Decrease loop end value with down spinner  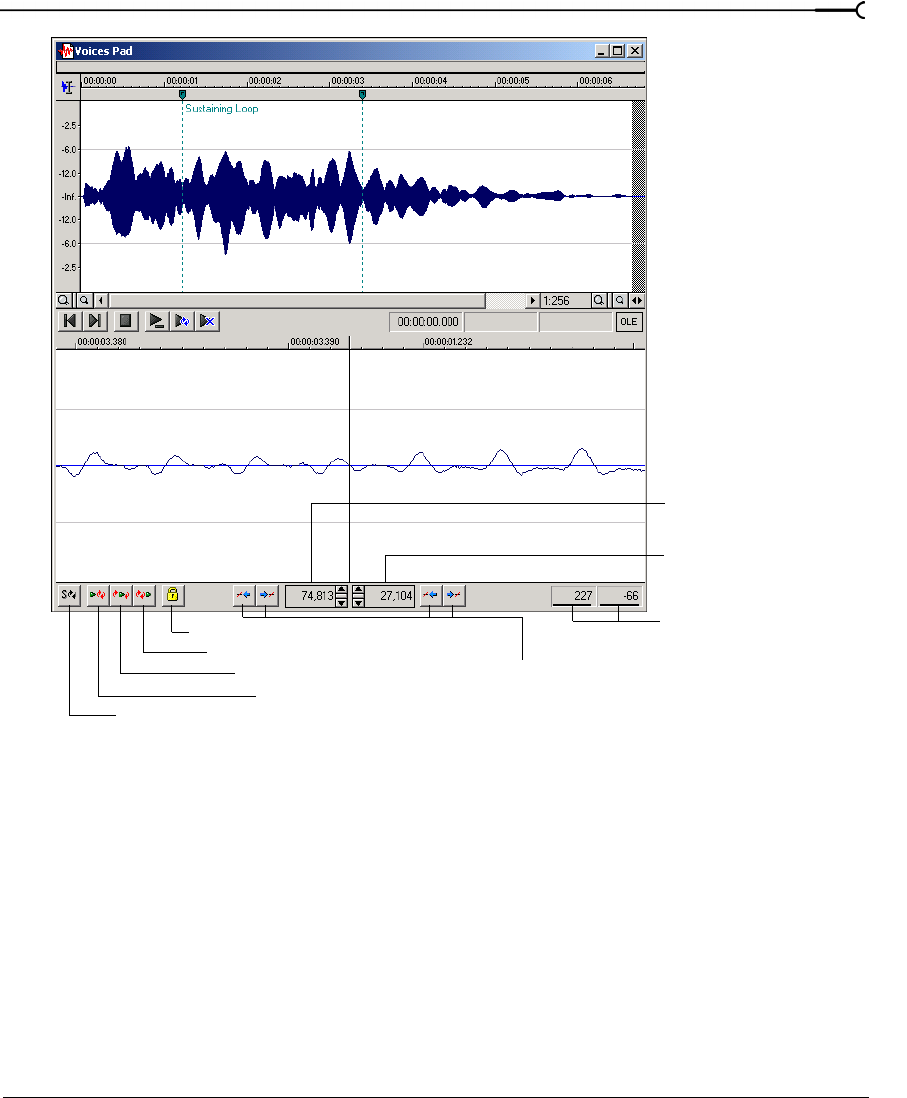(341, 602)
